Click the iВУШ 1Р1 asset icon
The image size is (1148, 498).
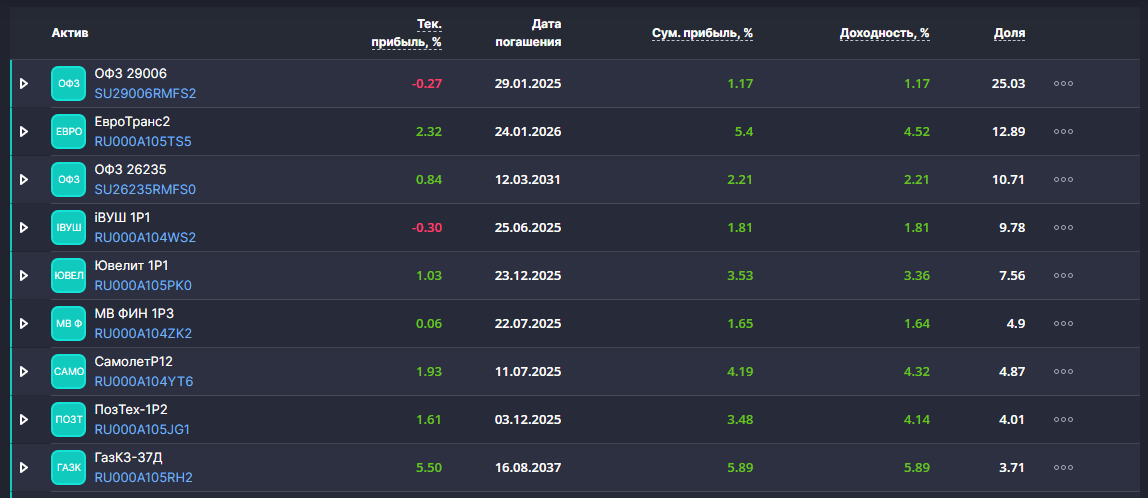pos(68,228)
